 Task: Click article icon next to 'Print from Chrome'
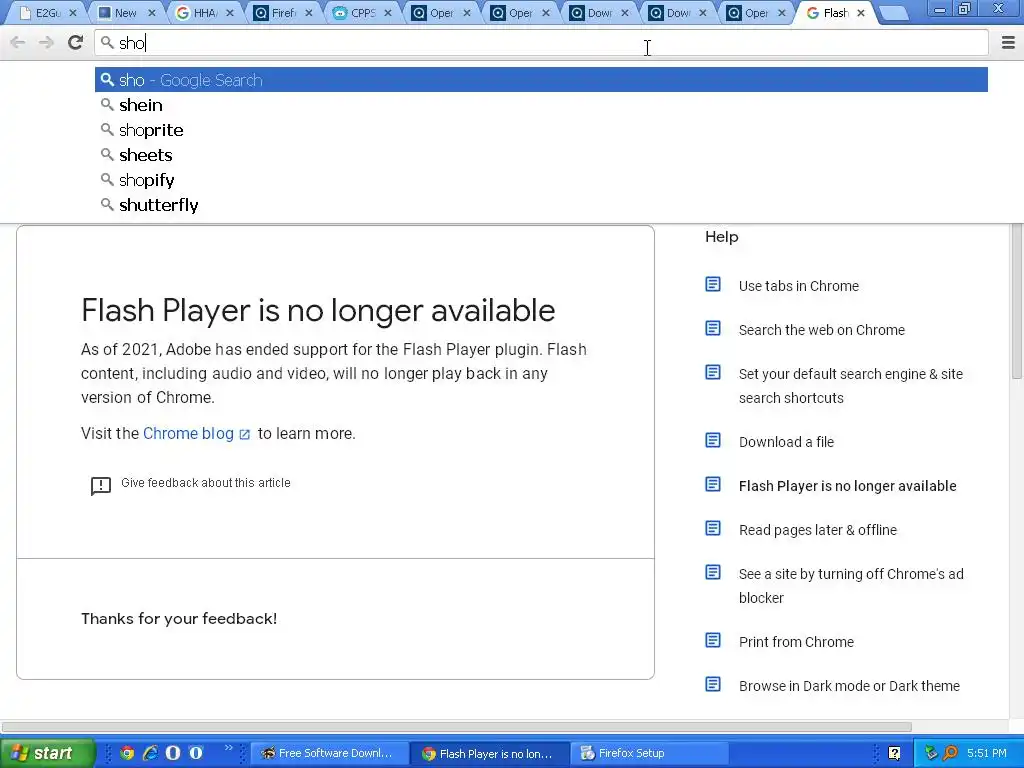point(713,640)
